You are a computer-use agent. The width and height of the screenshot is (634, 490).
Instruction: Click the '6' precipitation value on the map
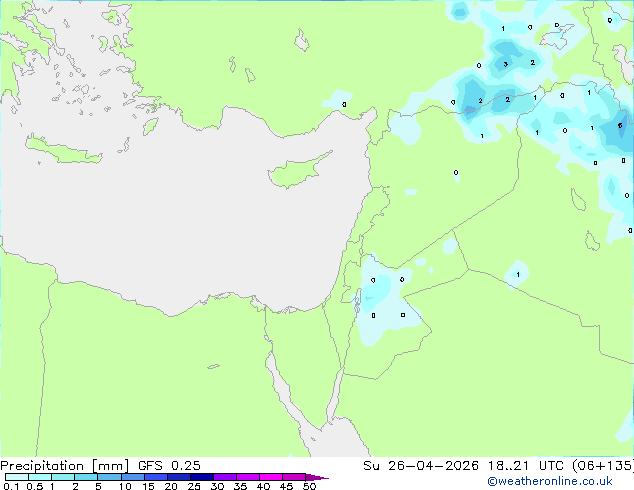(x=620, y=126)
